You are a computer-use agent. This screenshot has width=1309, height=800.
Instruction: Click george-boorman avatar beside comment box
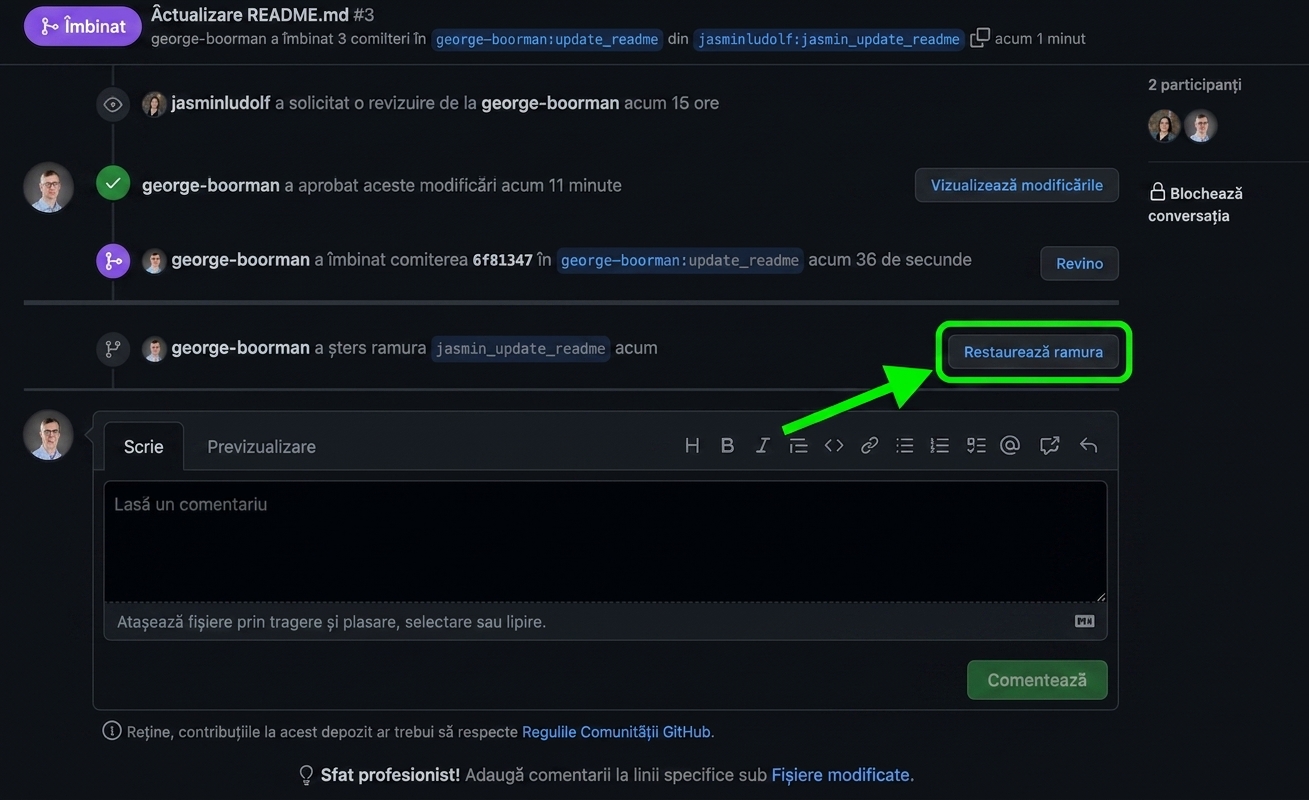point(48,434)
